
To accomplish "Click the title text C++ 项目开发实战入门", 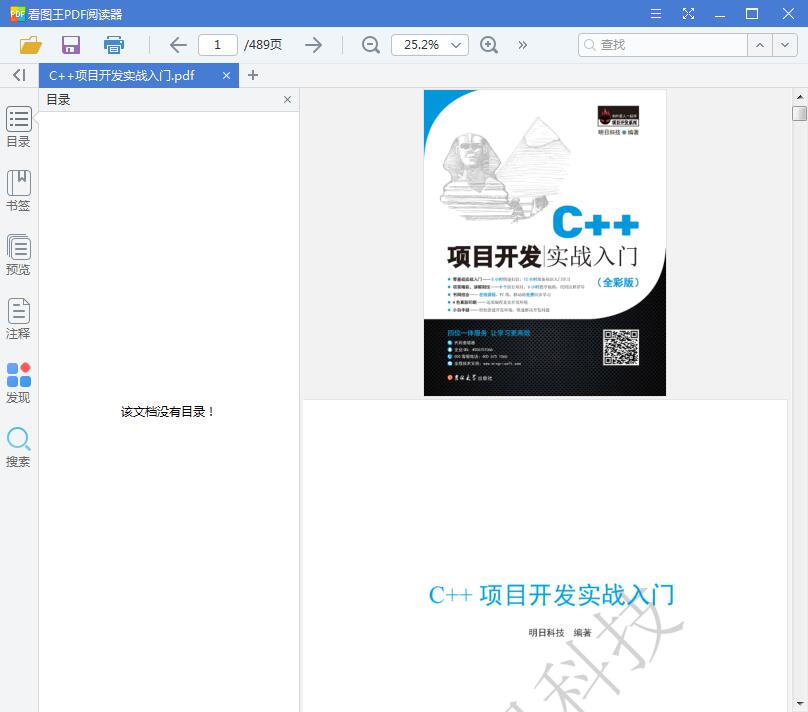I will [551, 595].
